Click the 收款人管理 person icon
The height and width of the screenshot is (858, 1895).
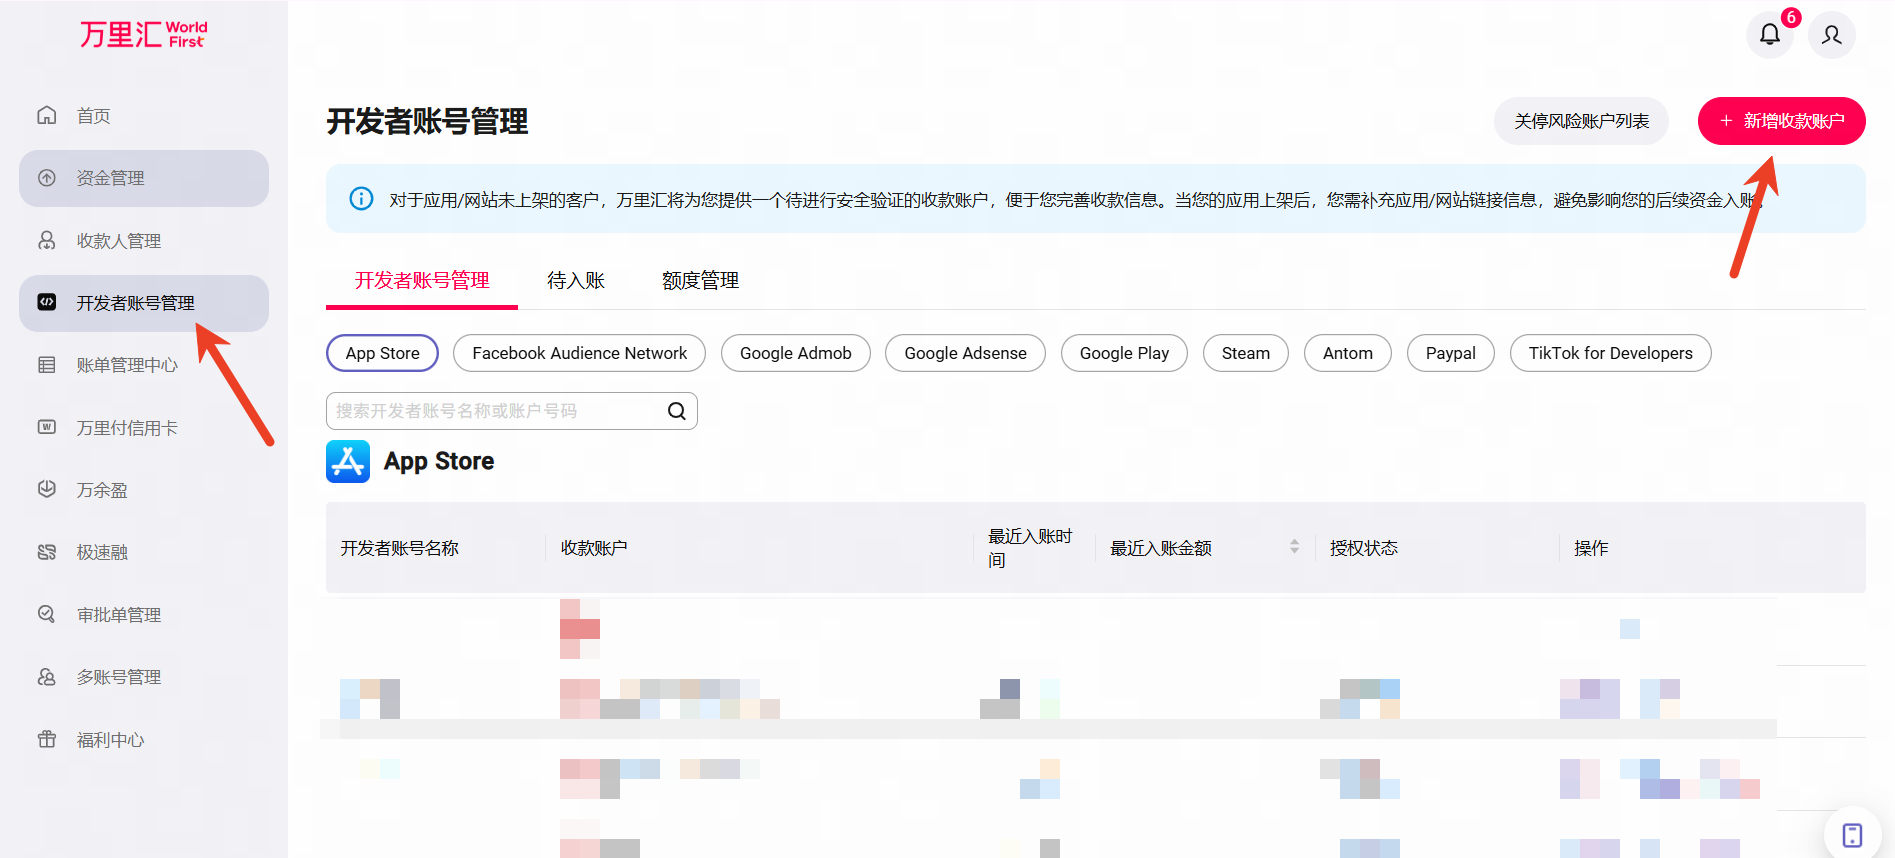[x=47, y=241]
